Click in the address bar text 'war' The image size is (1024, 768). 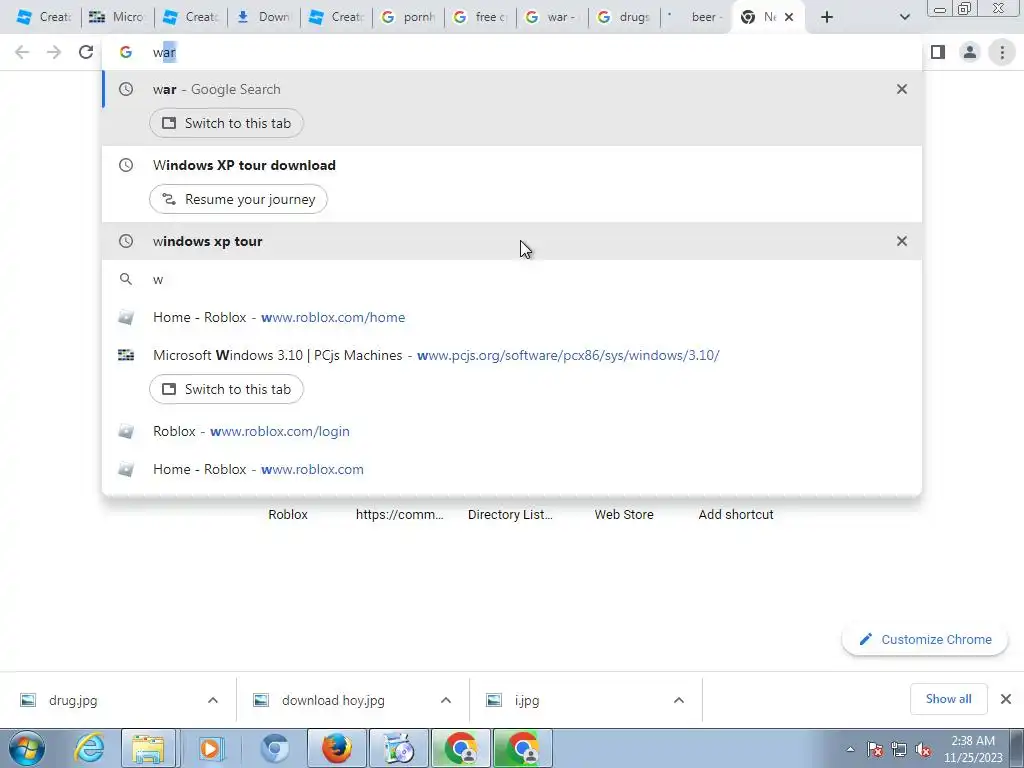click(165, 52)
